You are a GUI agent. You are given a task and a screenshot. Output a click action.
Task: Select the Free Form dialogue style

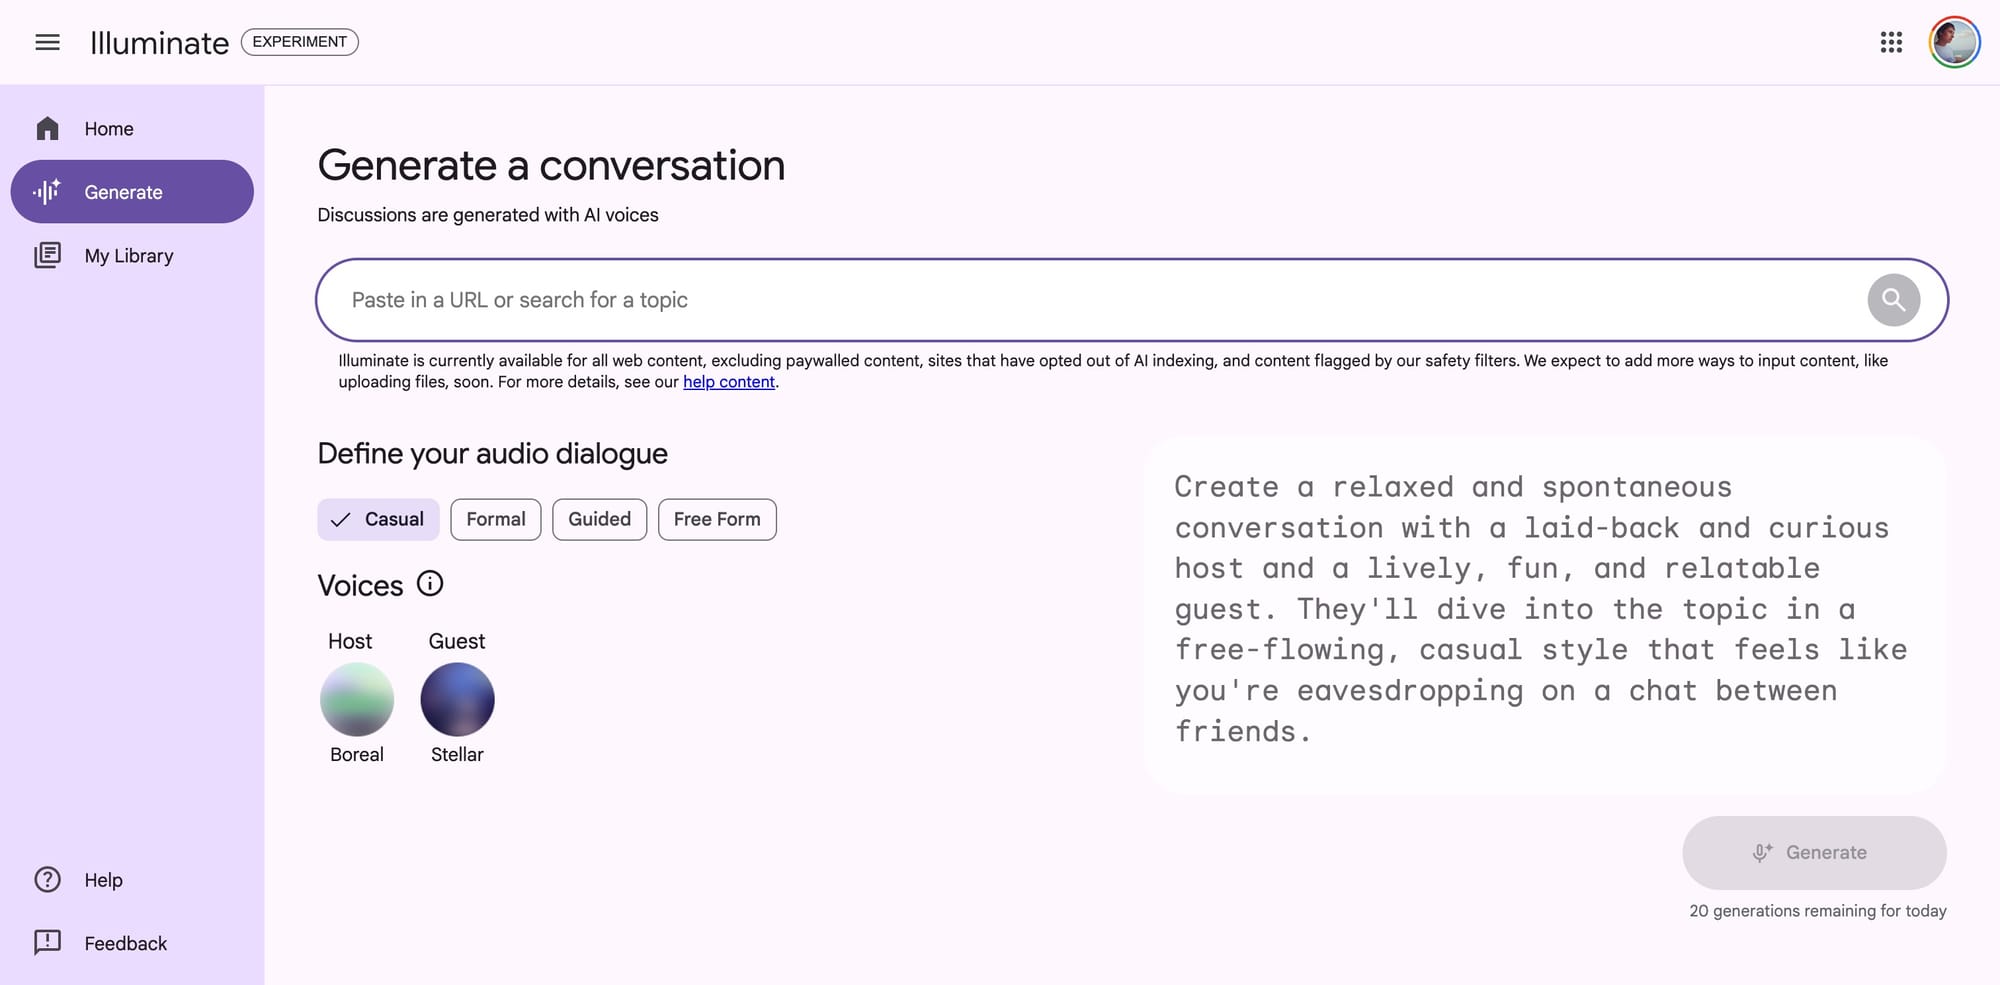coord(717,519)
